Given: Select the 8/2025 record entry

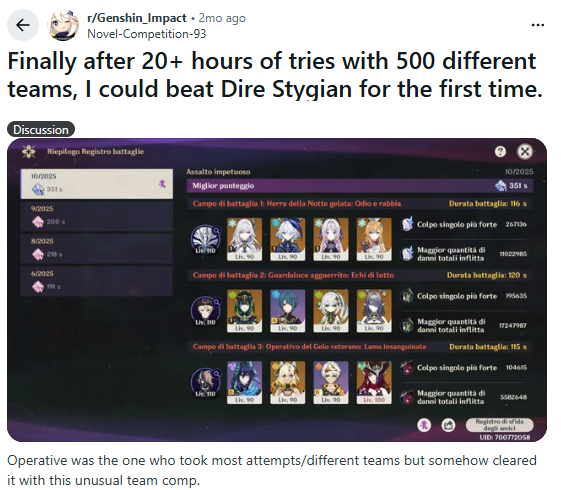Looking at the screenshot, I should point(97,249).
